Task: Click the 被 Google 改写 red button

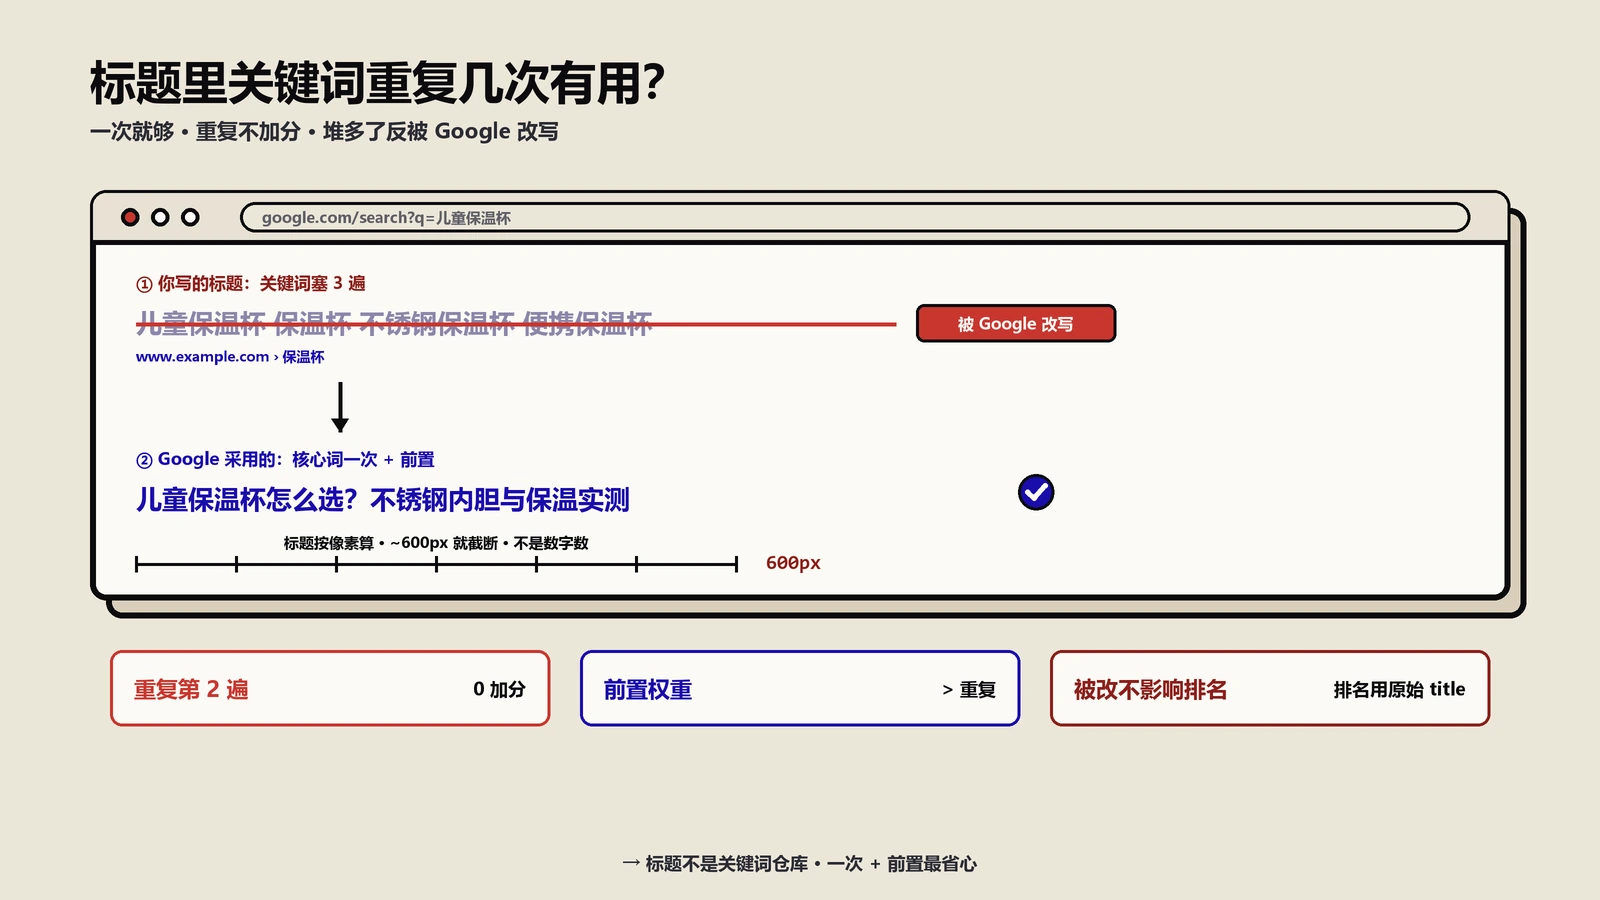Action: [1016, 324]
